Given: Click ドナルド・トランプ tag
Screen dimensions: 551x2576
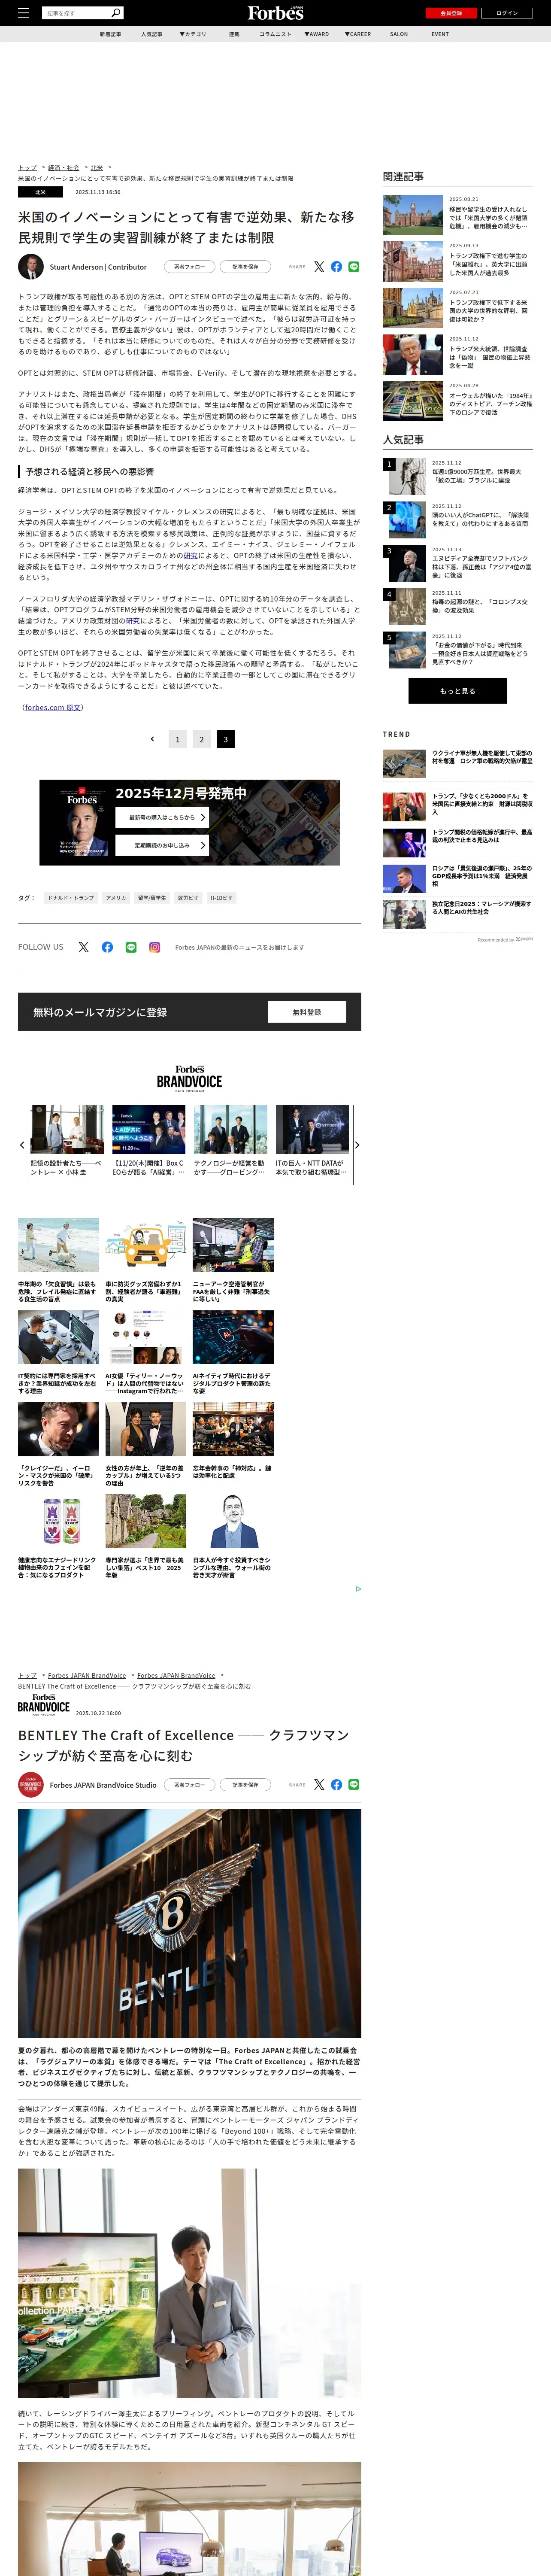Looking at the screenshot, I should pyautogui.click(x=70, y=898).
